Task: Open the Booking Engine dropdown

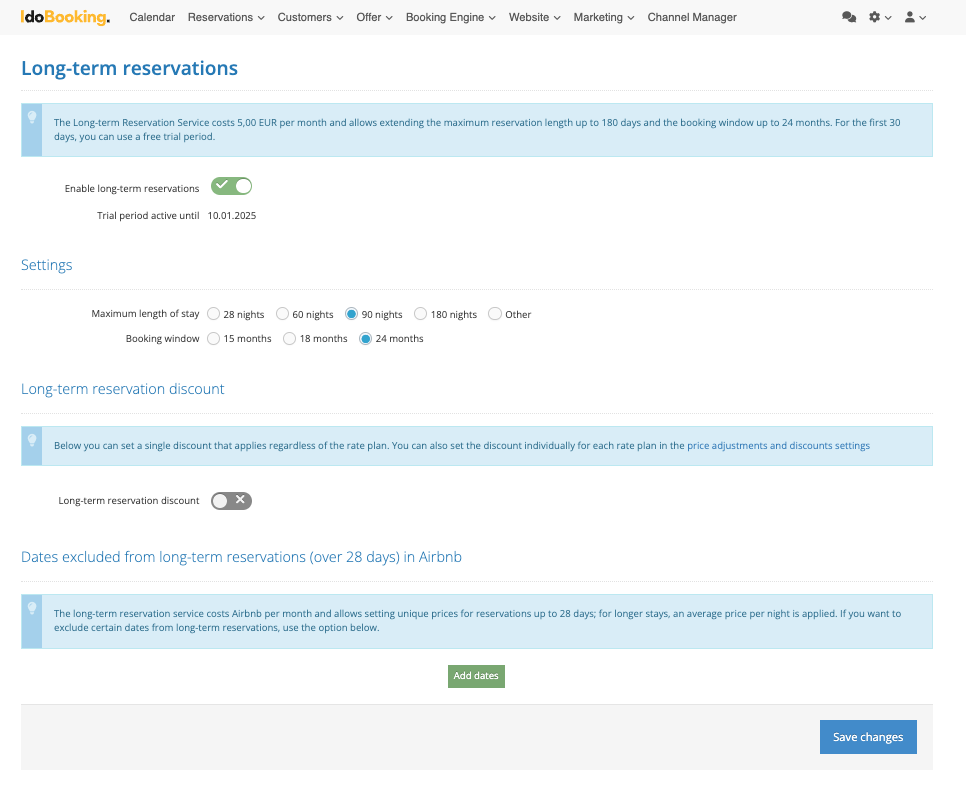Action: pos(450,17)
